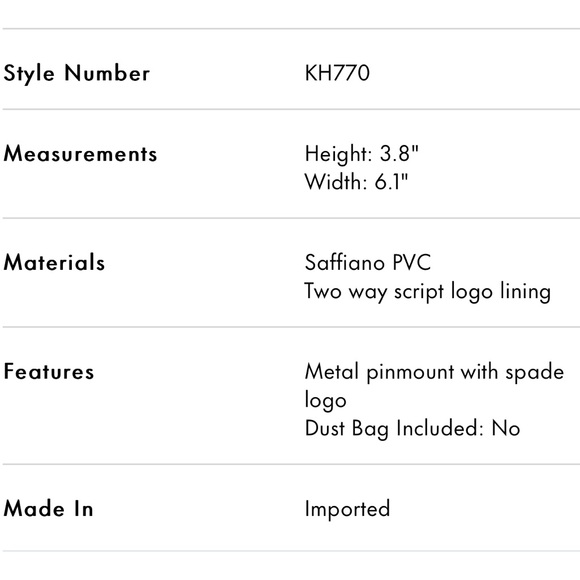Viewport: 580px width, 580px height.
Task: Click the Measurements heading
Action: (80, 154)
